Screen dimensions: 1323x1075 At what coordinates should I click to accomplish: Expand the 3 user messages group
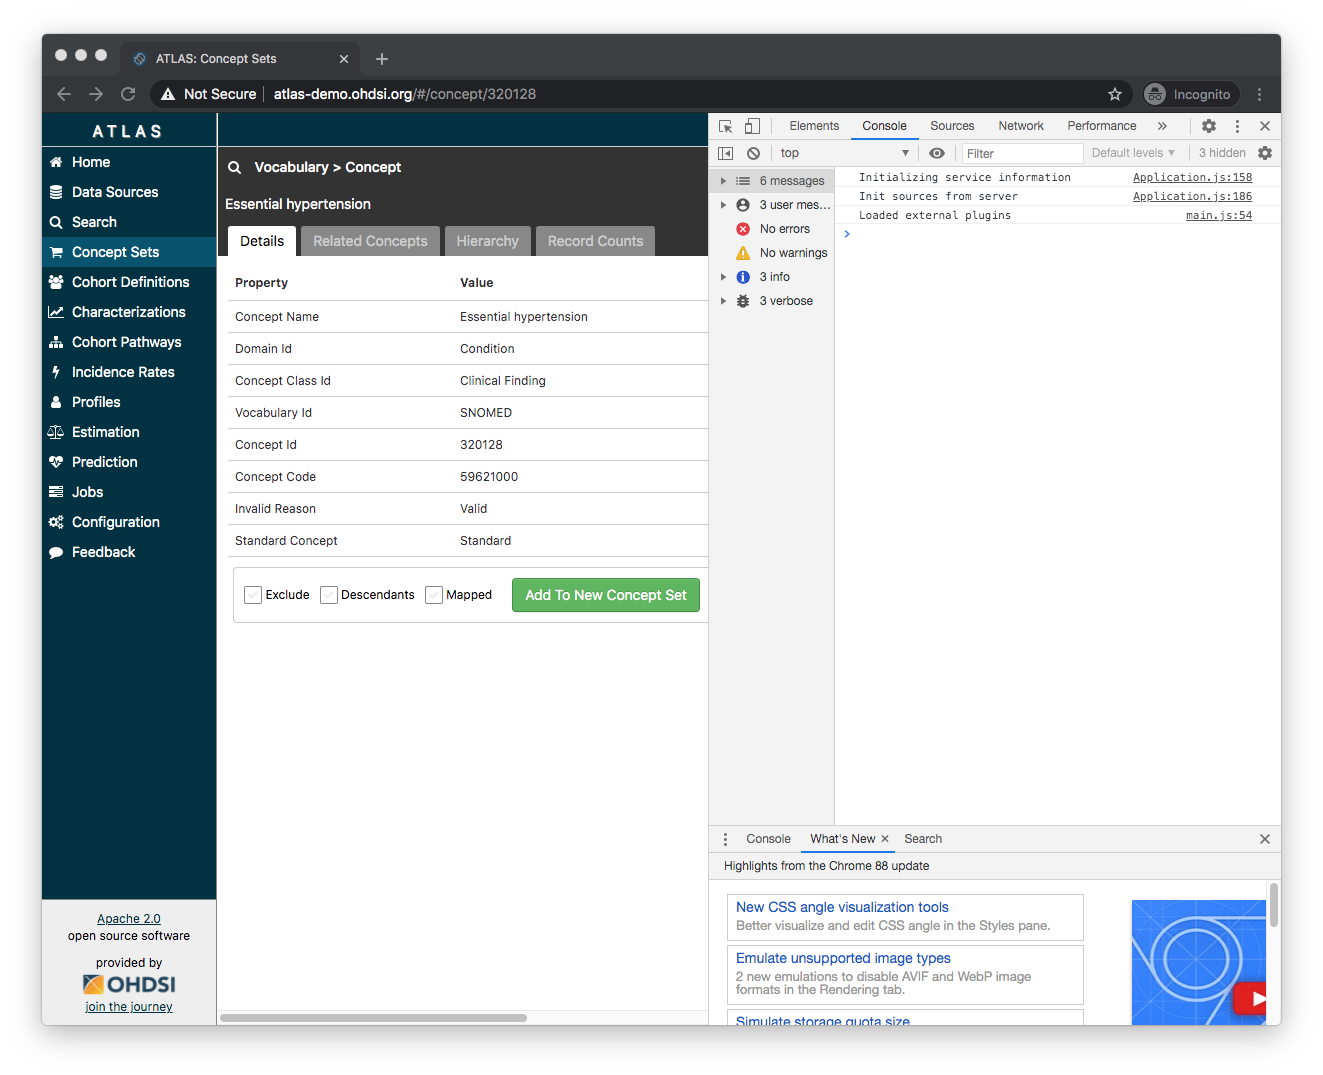(x=723, y=205)
